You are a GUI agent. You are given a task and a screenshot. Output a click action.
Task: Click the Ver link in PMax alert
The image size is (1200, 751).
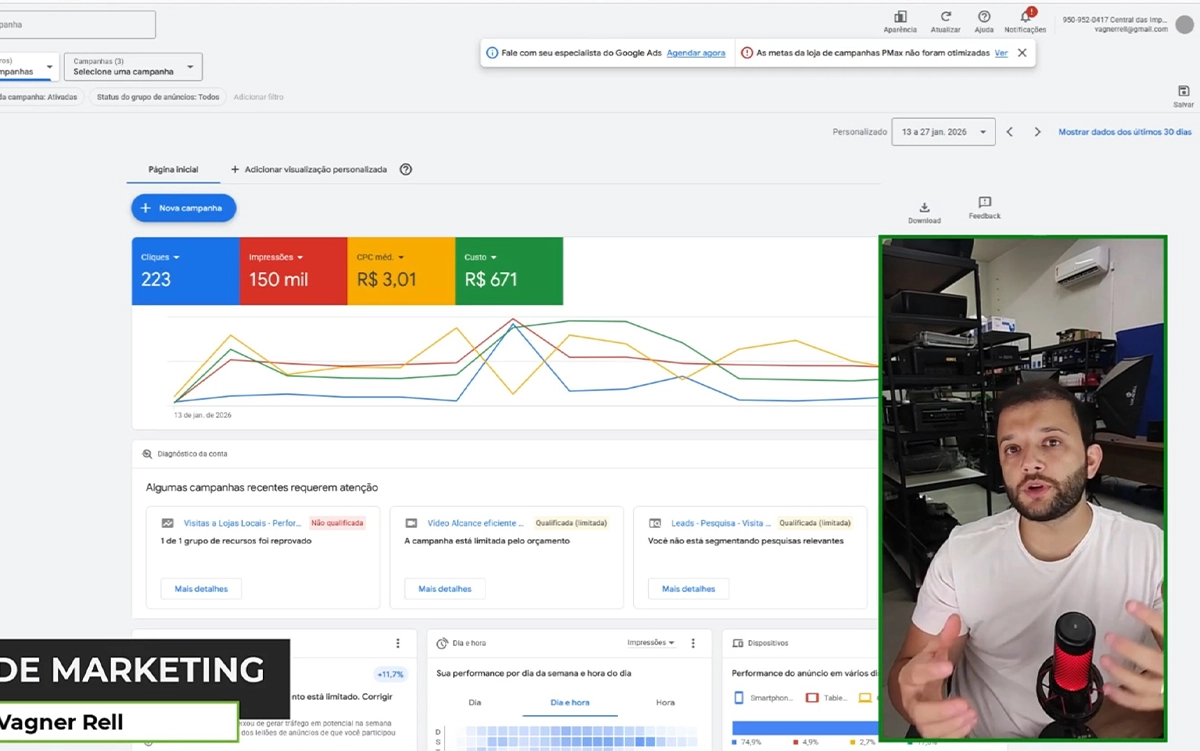pos(1001,53)
